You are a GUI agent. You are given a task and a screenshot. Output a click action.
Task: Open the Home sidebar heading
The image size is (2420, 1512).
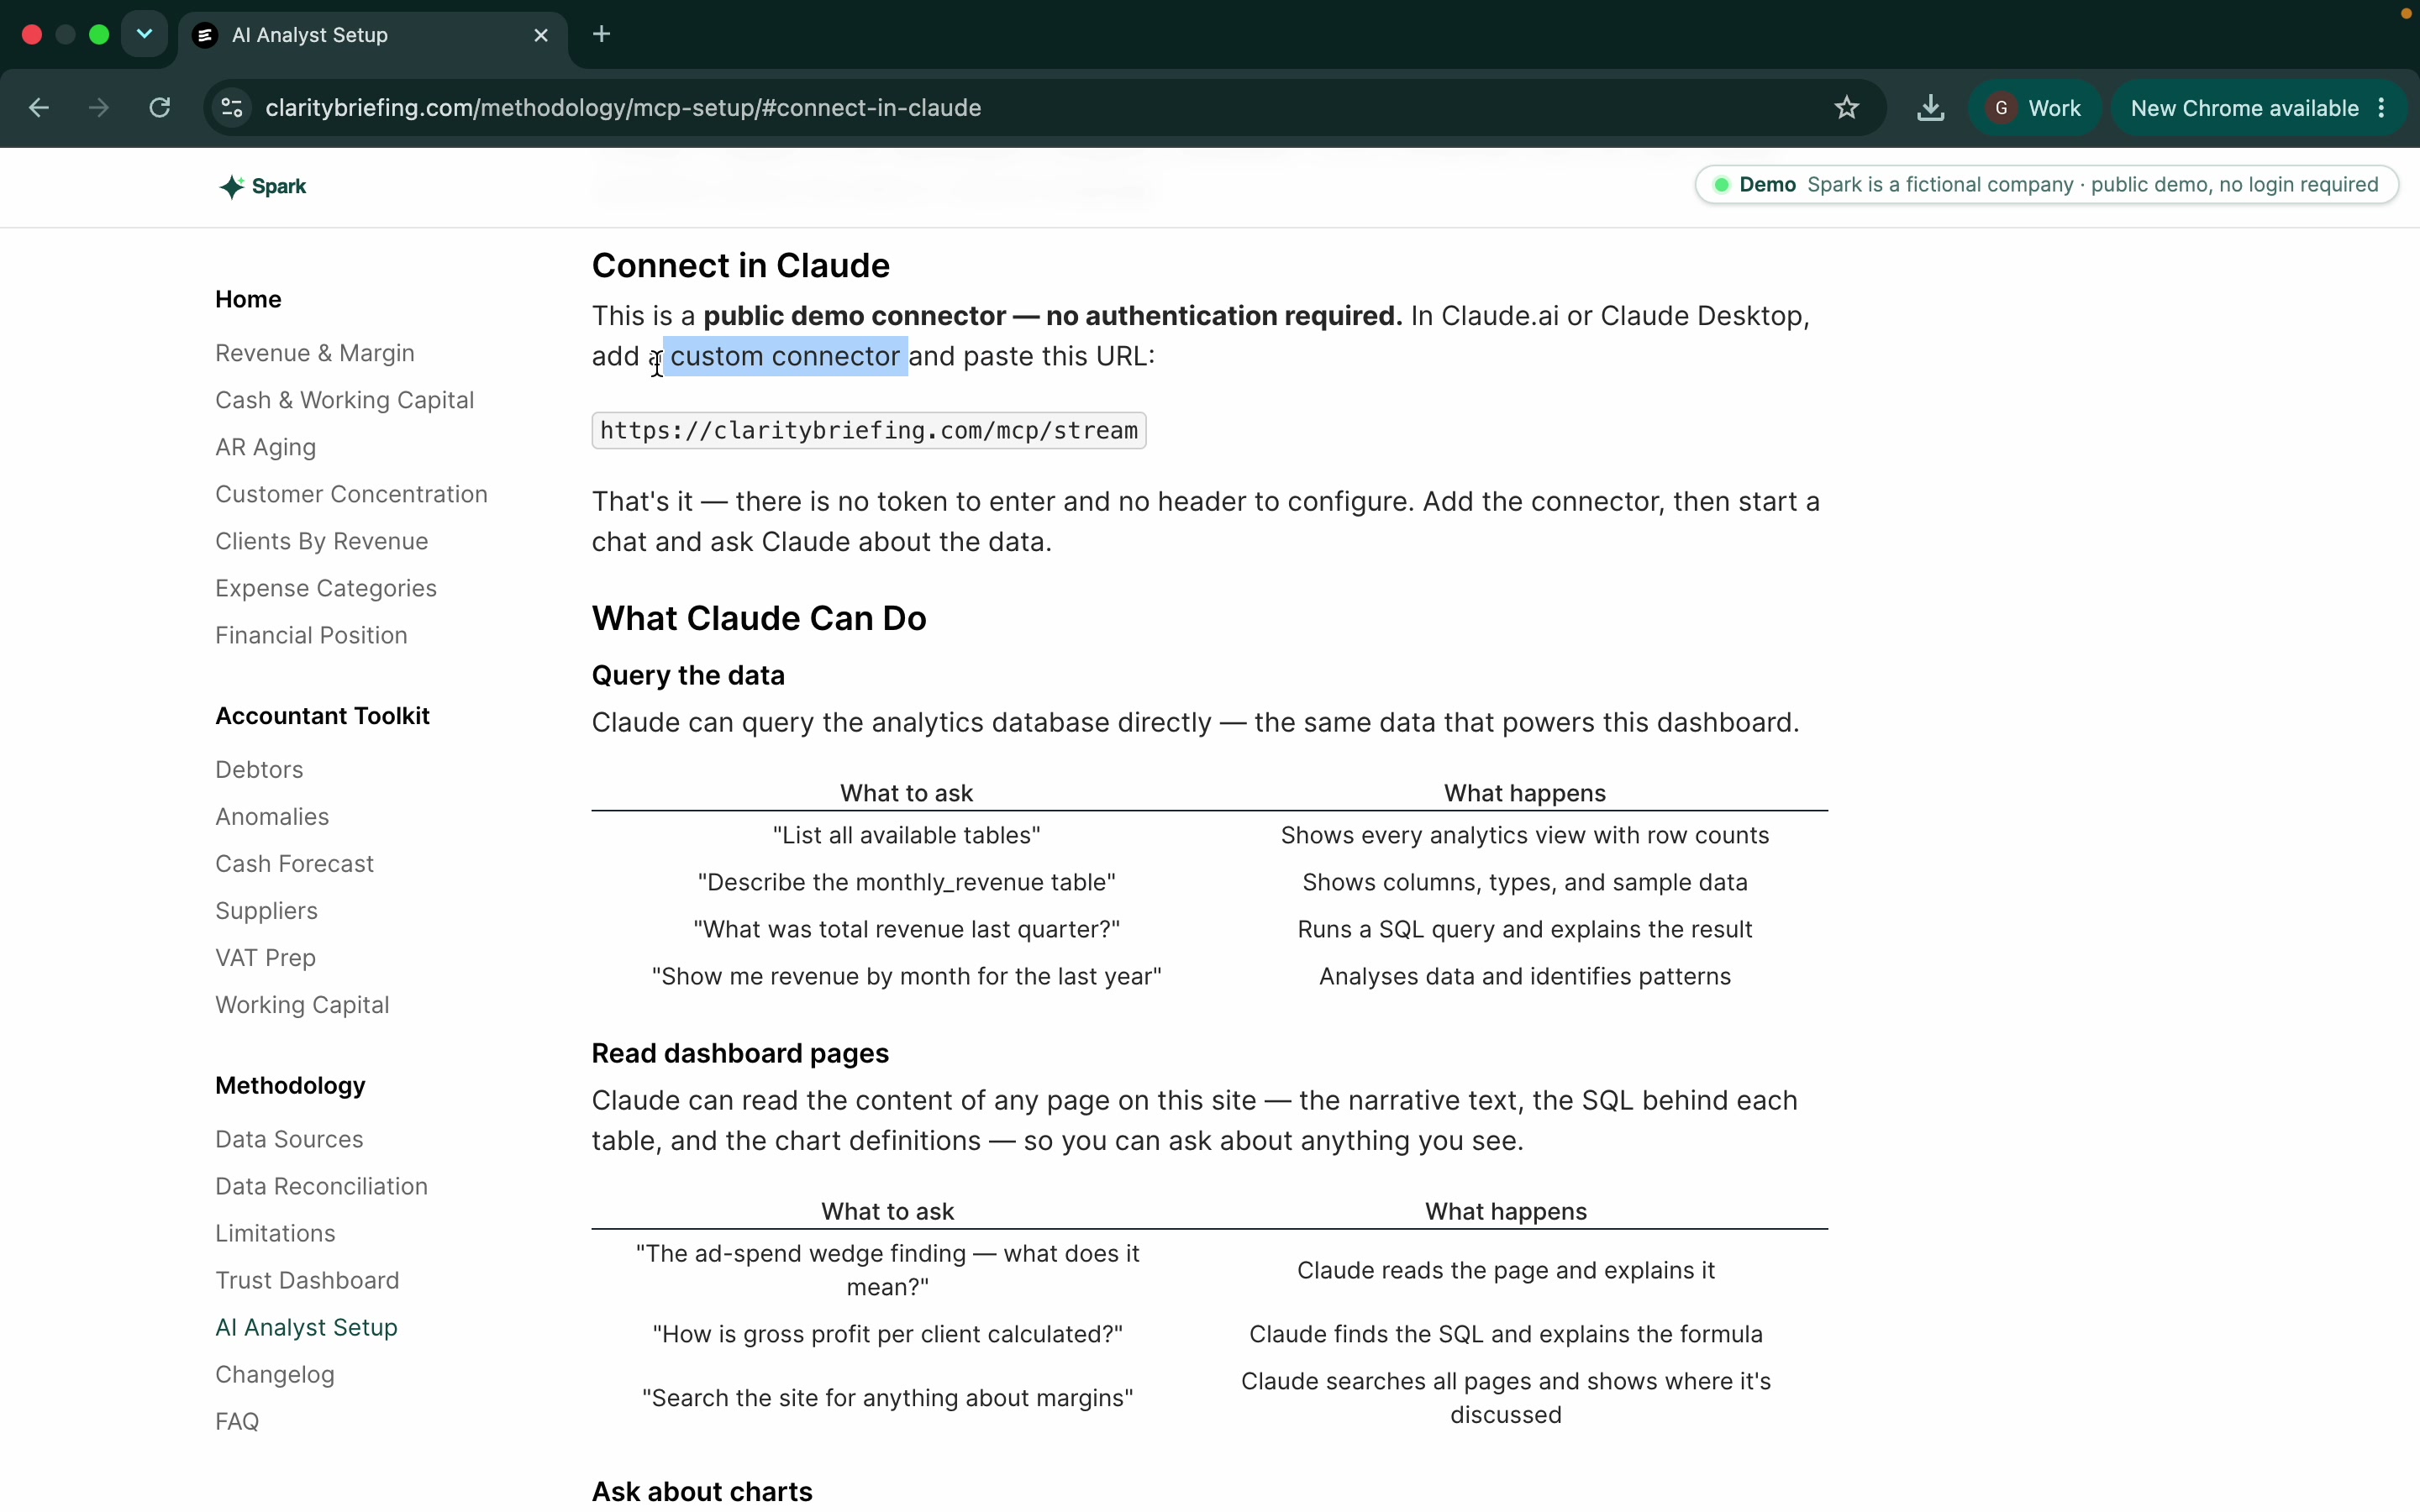coord(248,299)
